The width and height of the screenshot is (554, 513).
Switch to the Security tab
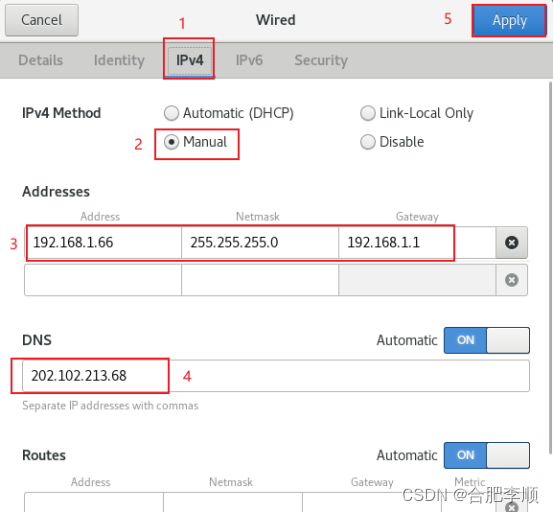tap(321, 60)
